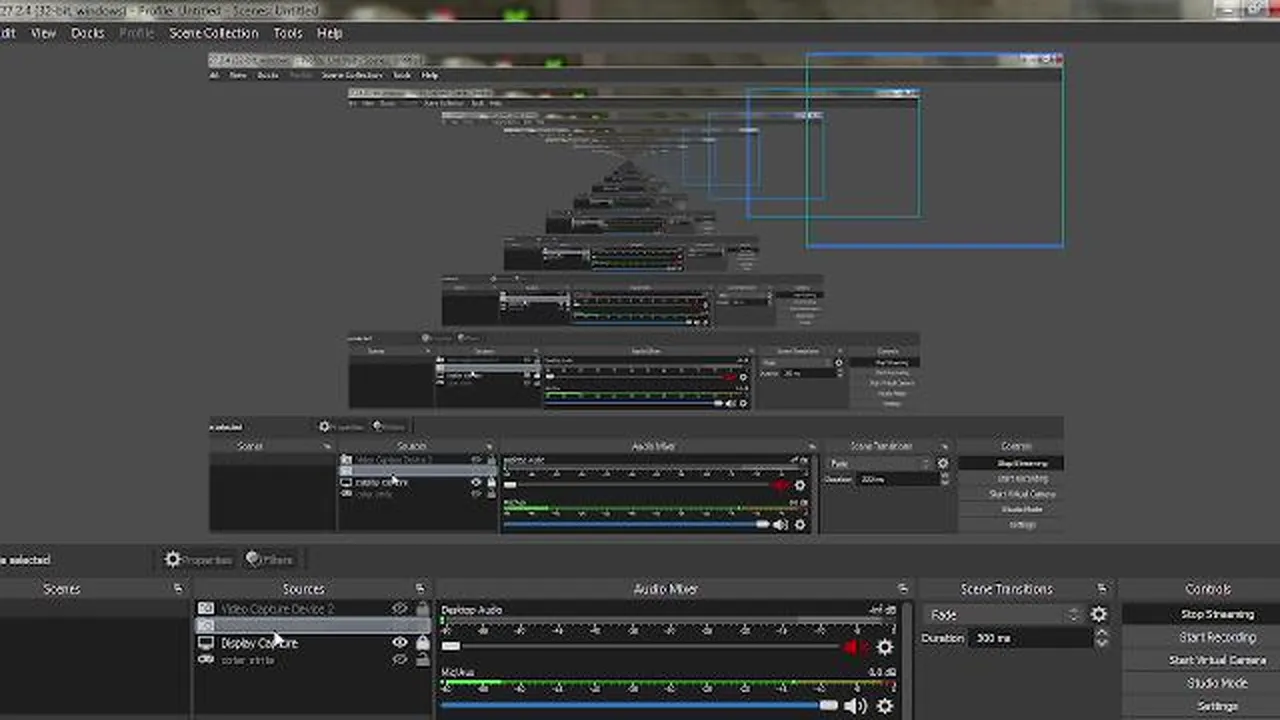Open Desktop Audio gear settings
Screen dimensions: 1280x720
click(884, 648)
